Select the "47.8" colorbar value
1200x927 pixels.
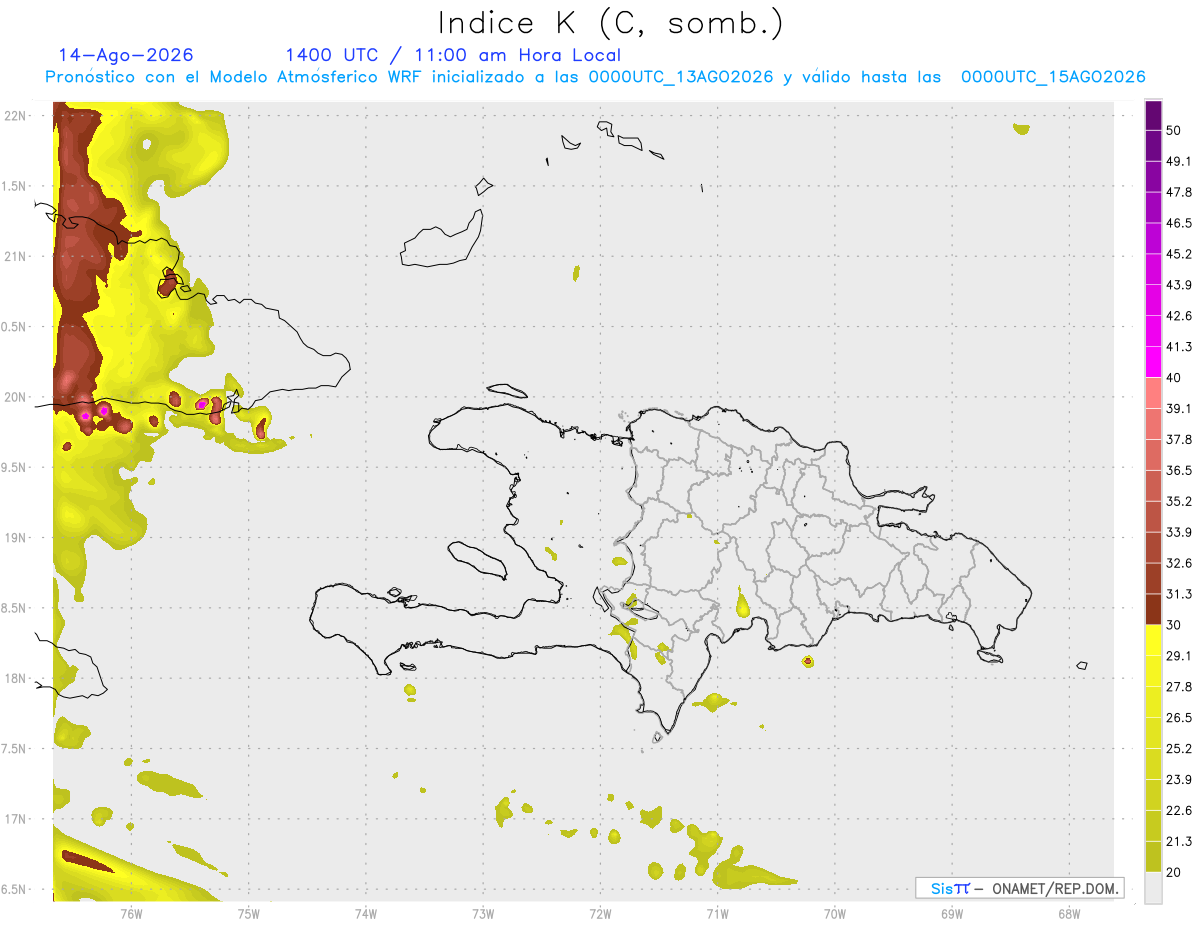tap(1179, 192)
